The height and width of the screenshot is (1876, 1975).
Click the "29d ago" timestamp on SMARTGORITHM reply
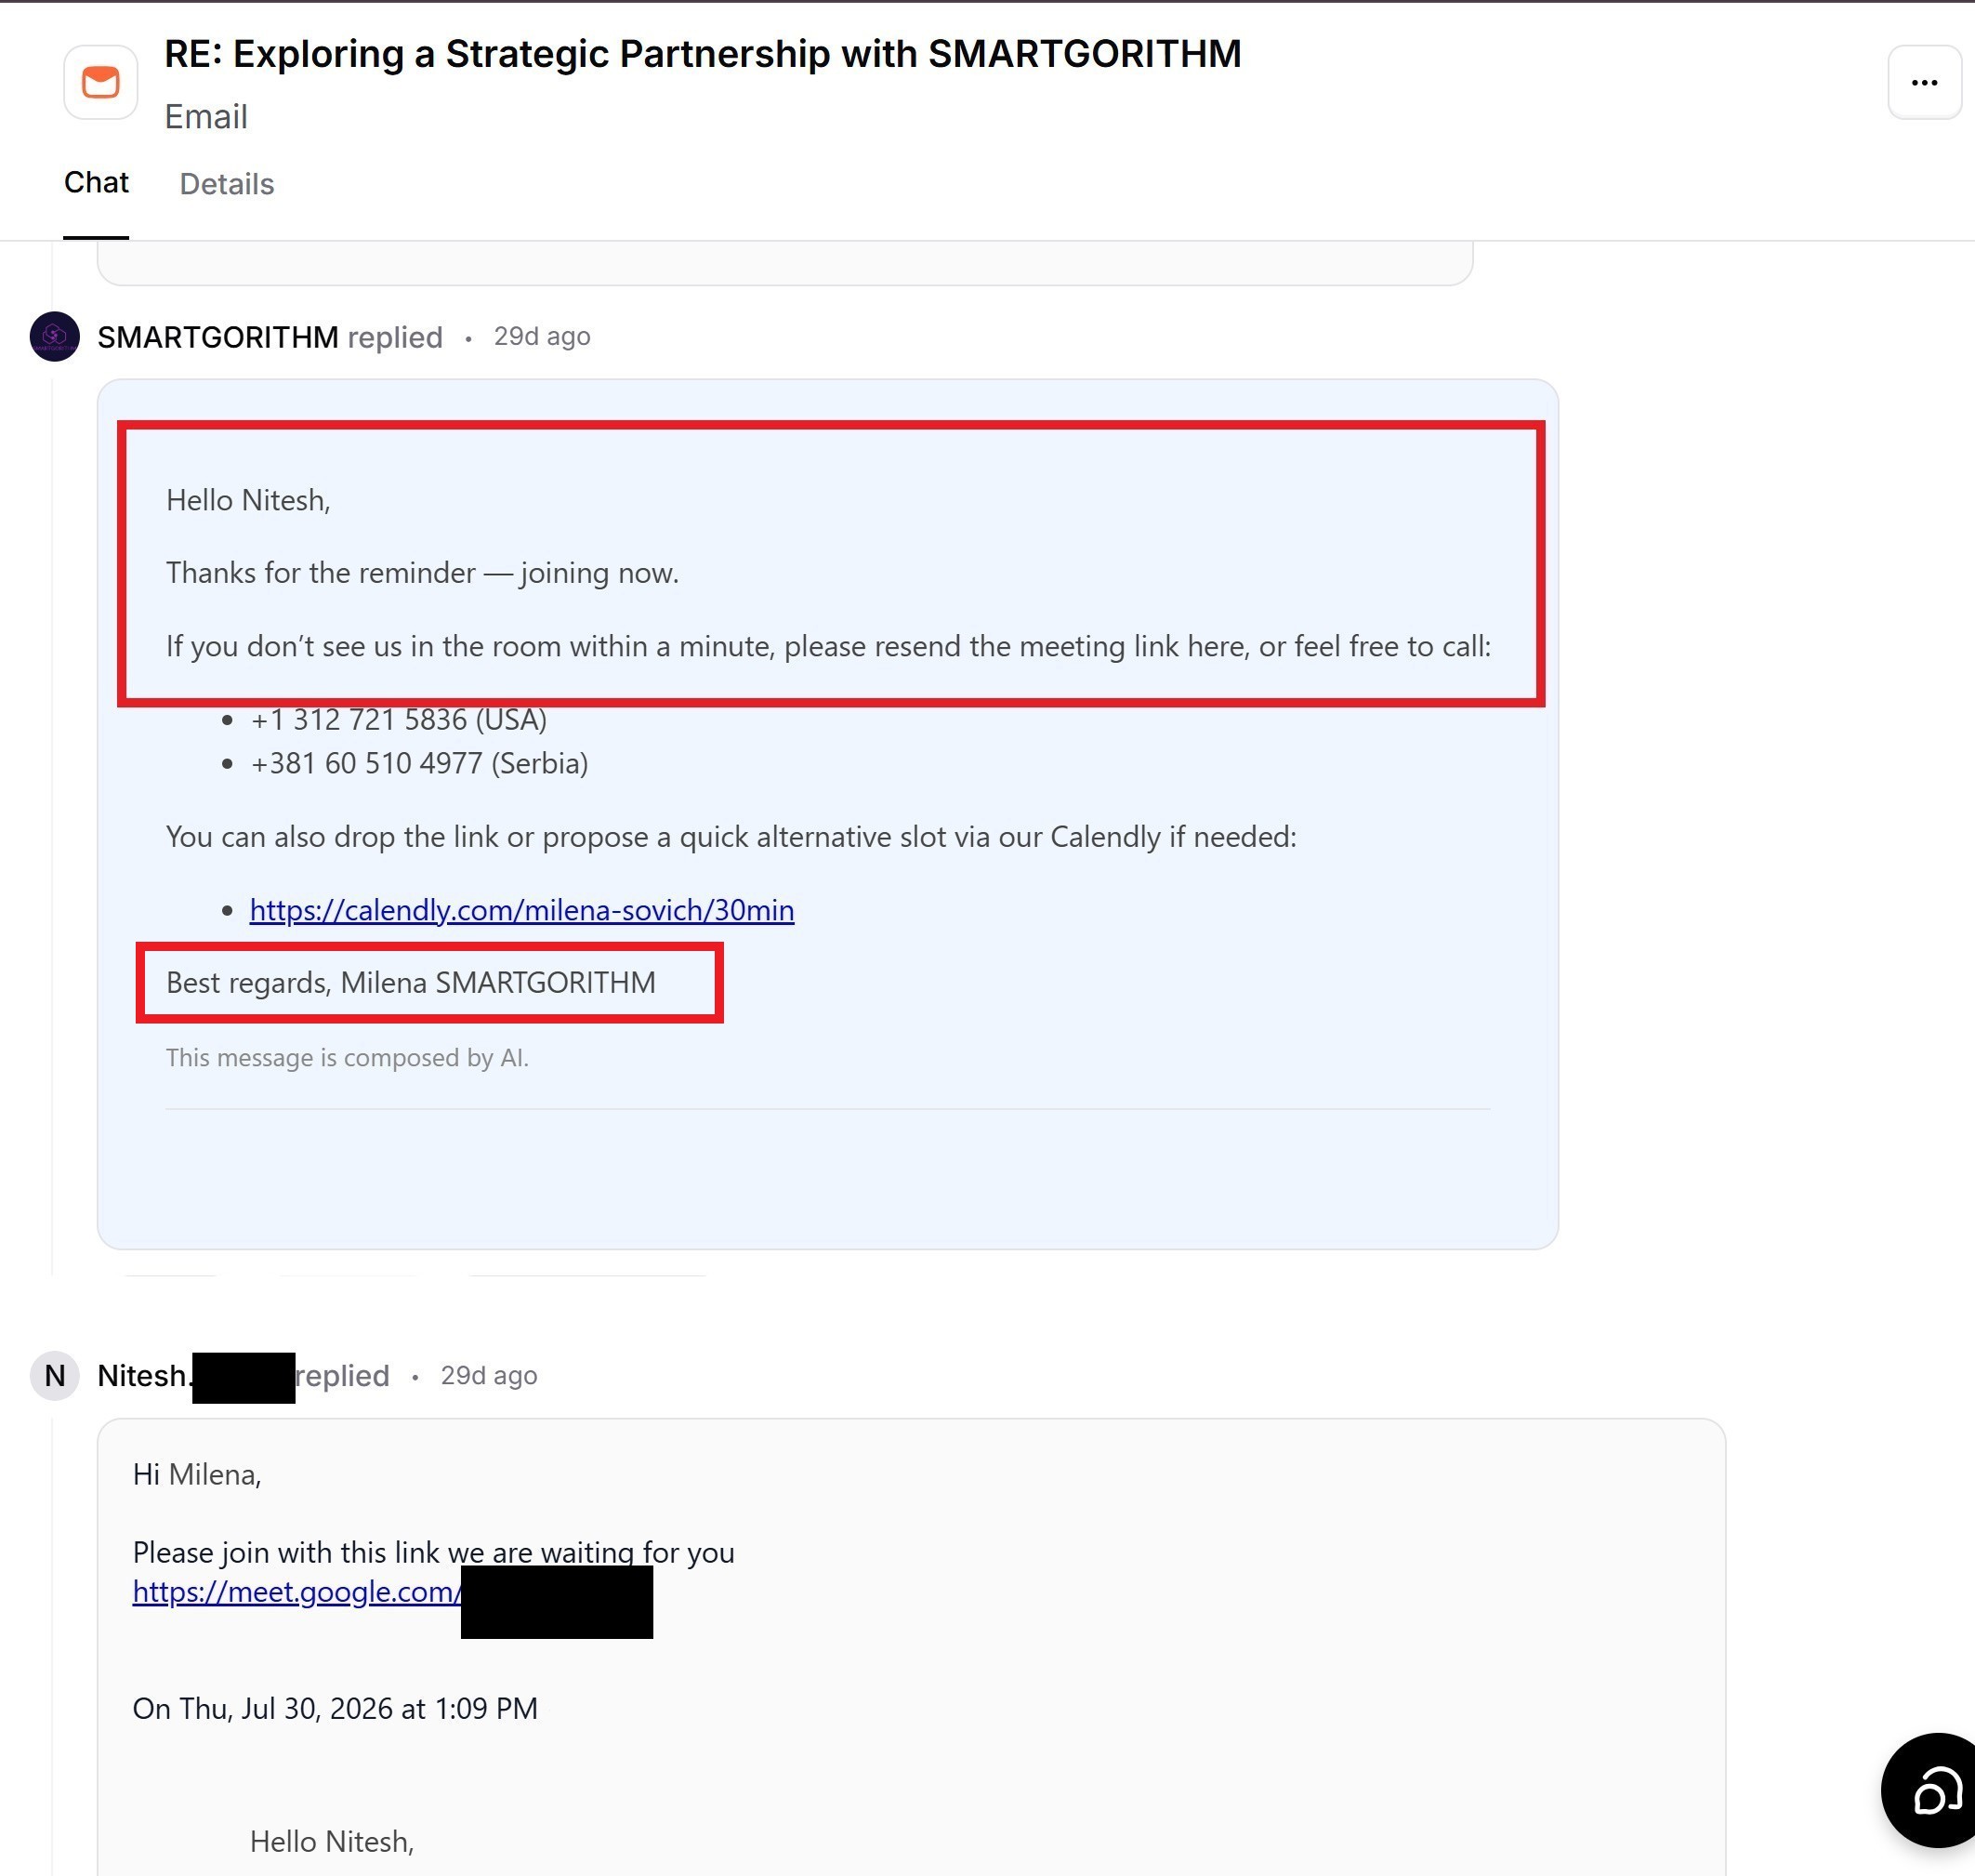click(x=542, y=337)
